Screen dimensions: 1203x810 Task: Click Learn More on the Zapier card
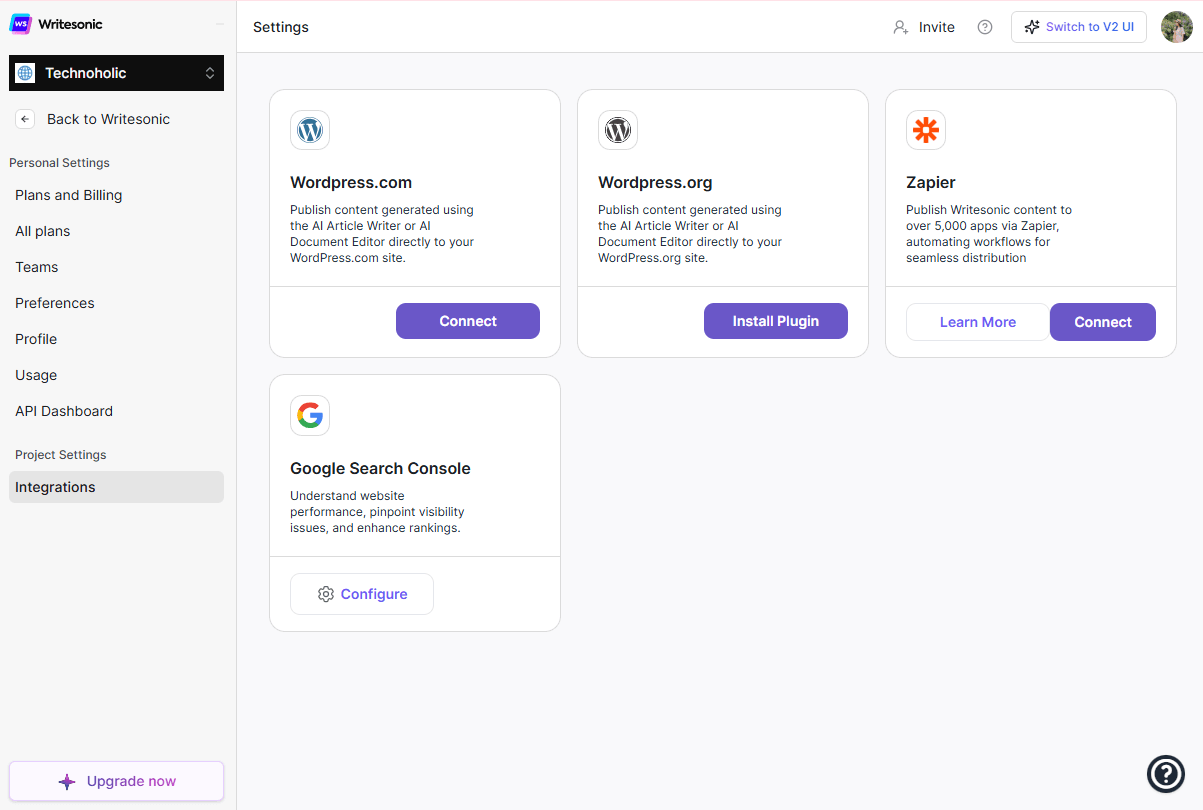(x=977, y=322)
